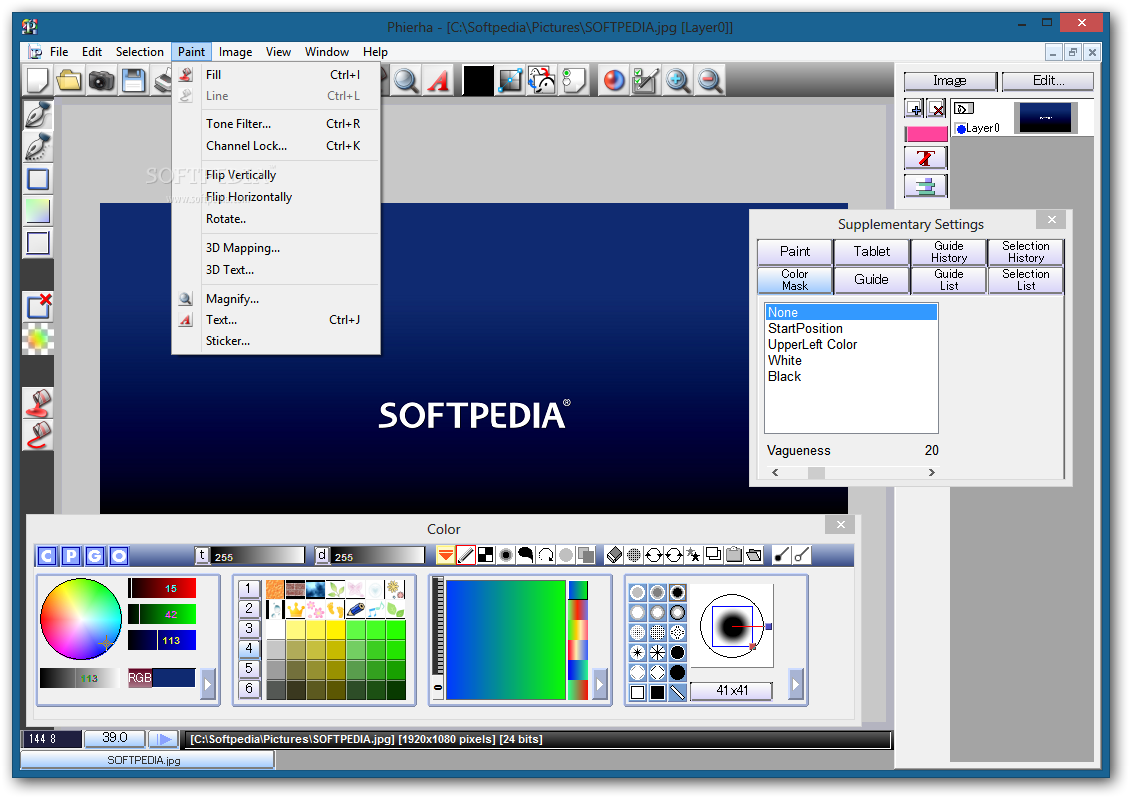Click the red letter A text icon
Image resolution: width=1130 pixels, height=798 pixels.
pos(438,80)
